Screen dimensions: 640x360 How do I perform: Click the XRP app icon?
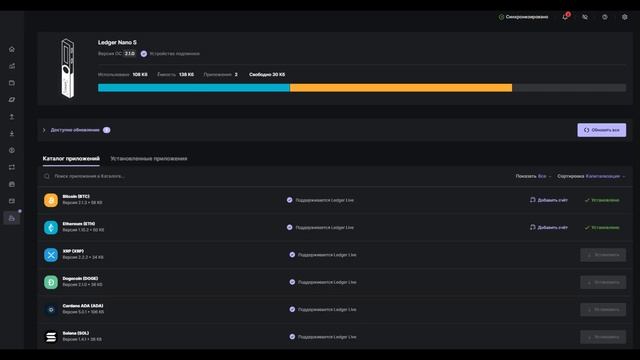click(x=51, y=255)
